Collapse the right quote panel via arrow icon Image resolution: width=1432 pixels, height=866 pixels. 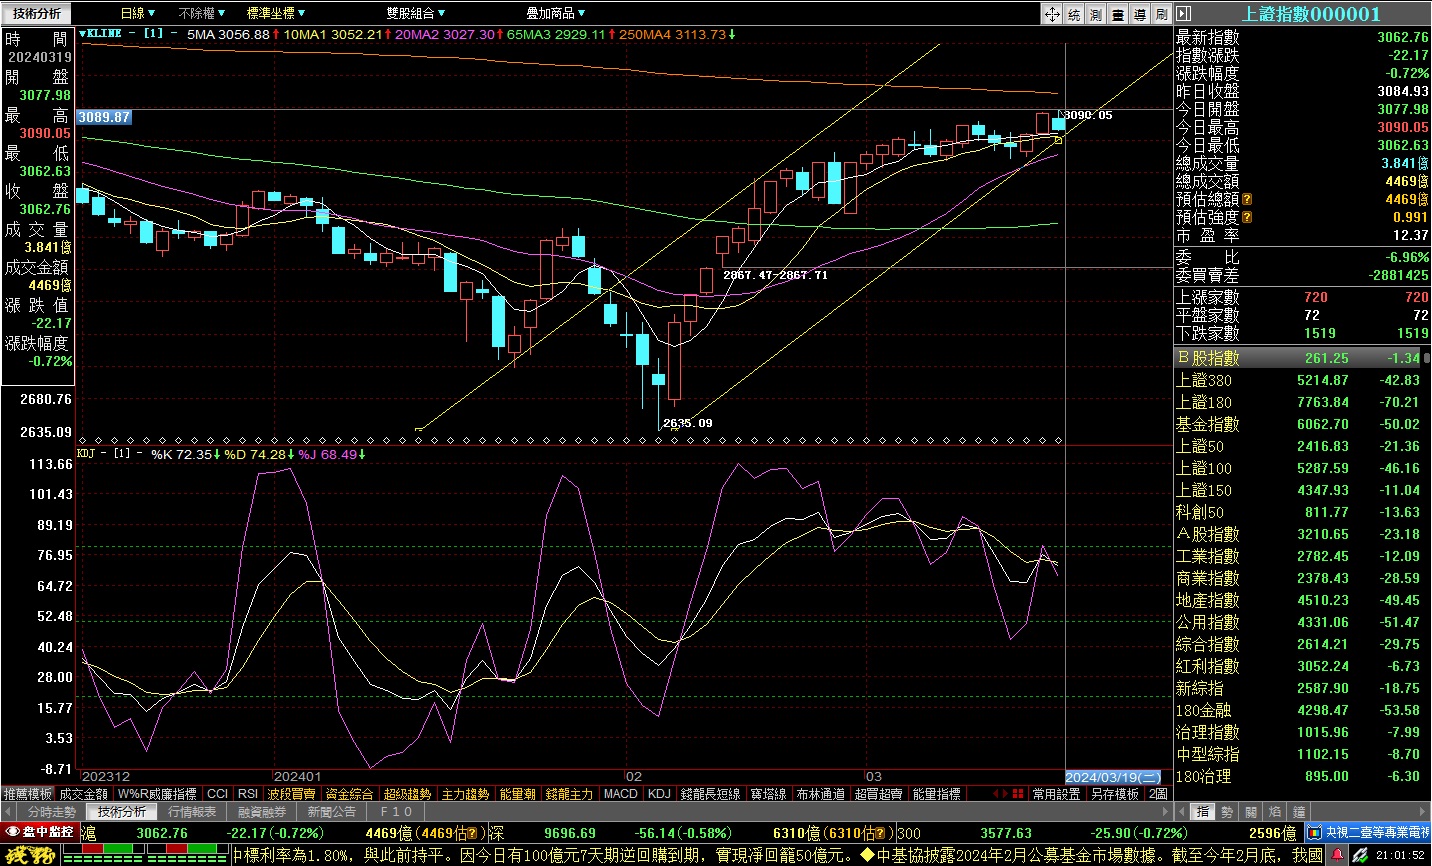click(x=1184, y=14)
